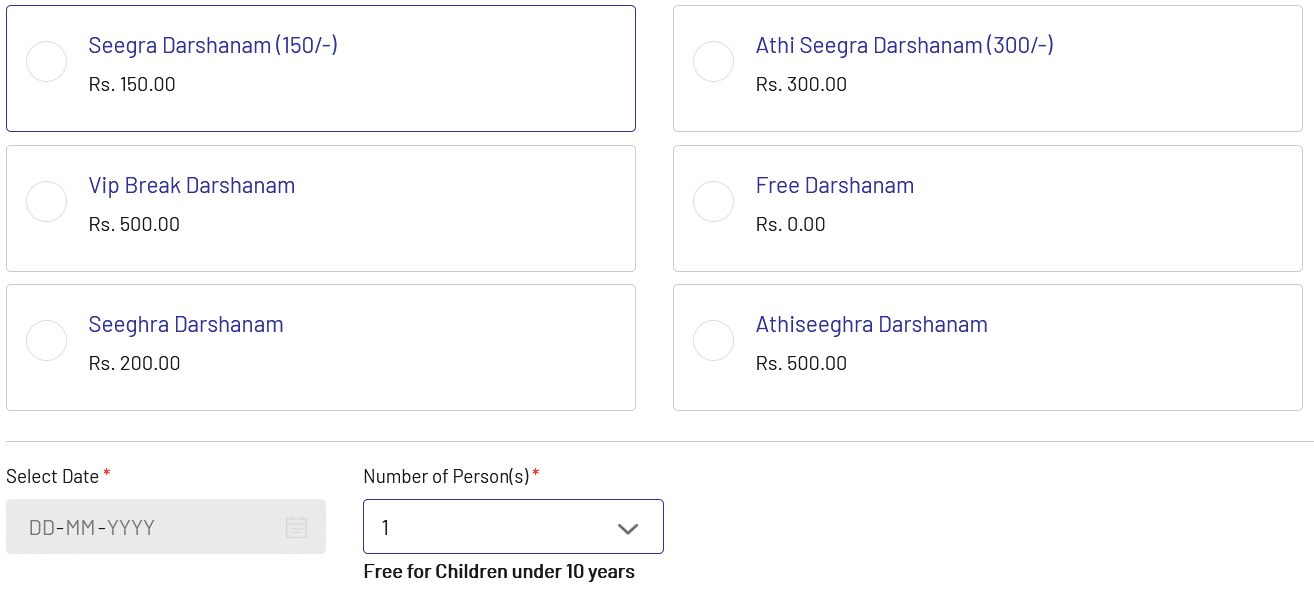Click the Seeghra Darshanam title text
Image resolution: width=1314 pixels, height=601 pixels.
[x=186, y=324]
